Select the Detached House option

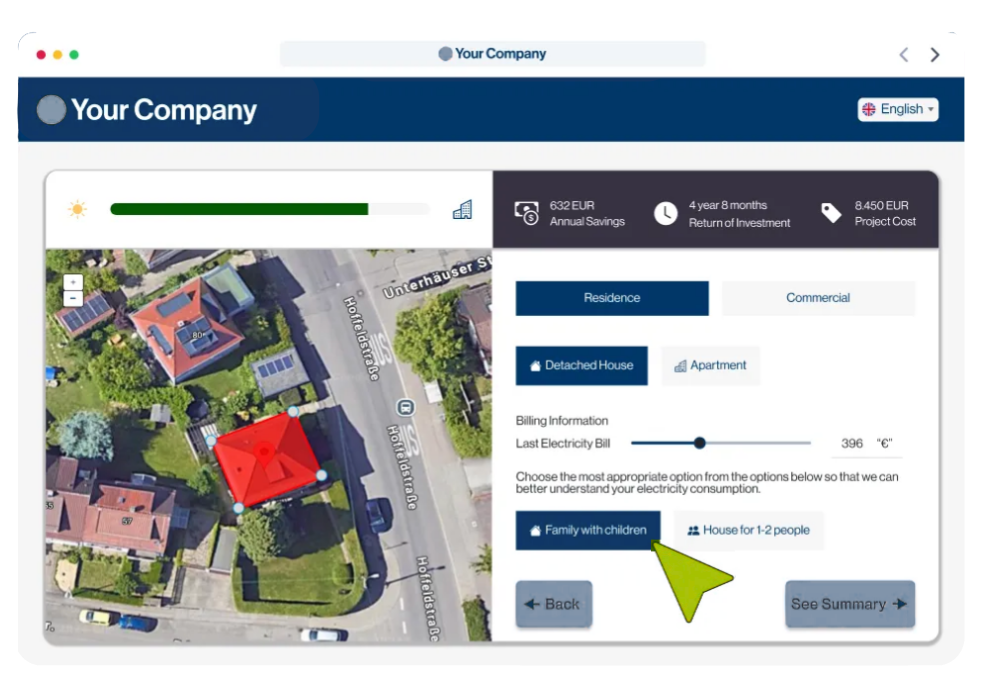click(581, 366)
